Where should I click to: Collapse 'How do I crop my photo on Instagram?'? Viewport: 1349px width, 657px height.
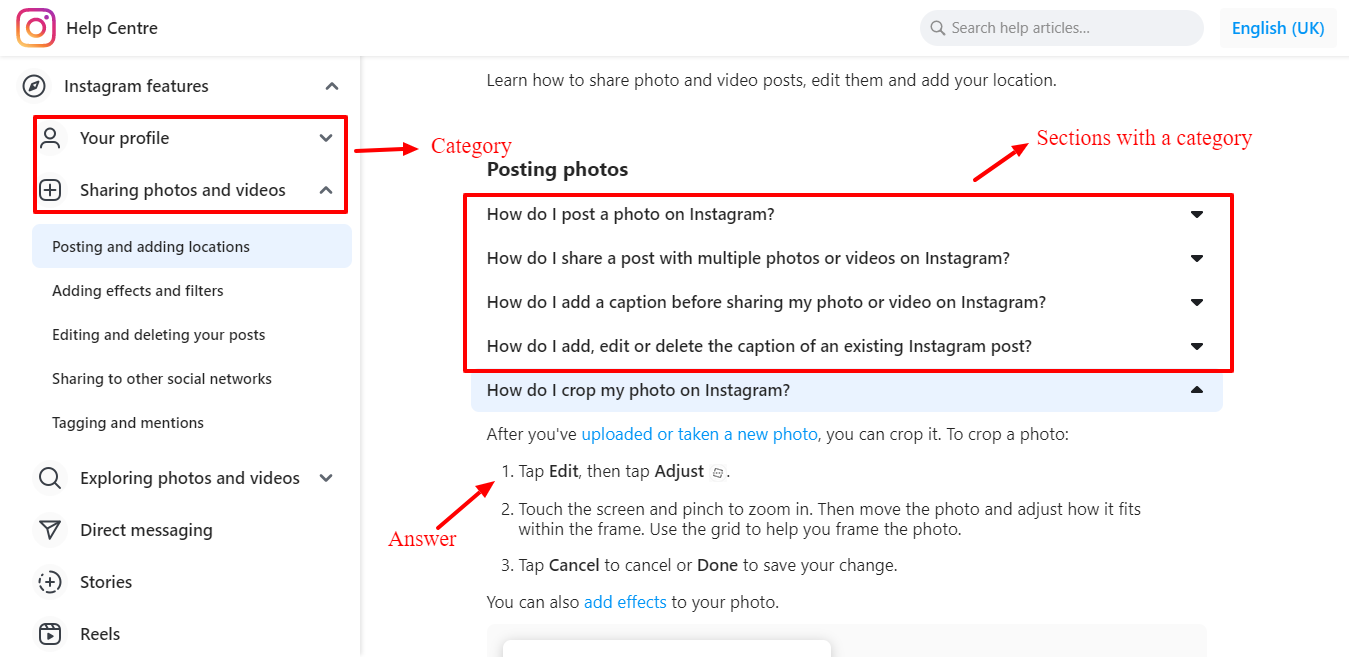point(1197,390)
